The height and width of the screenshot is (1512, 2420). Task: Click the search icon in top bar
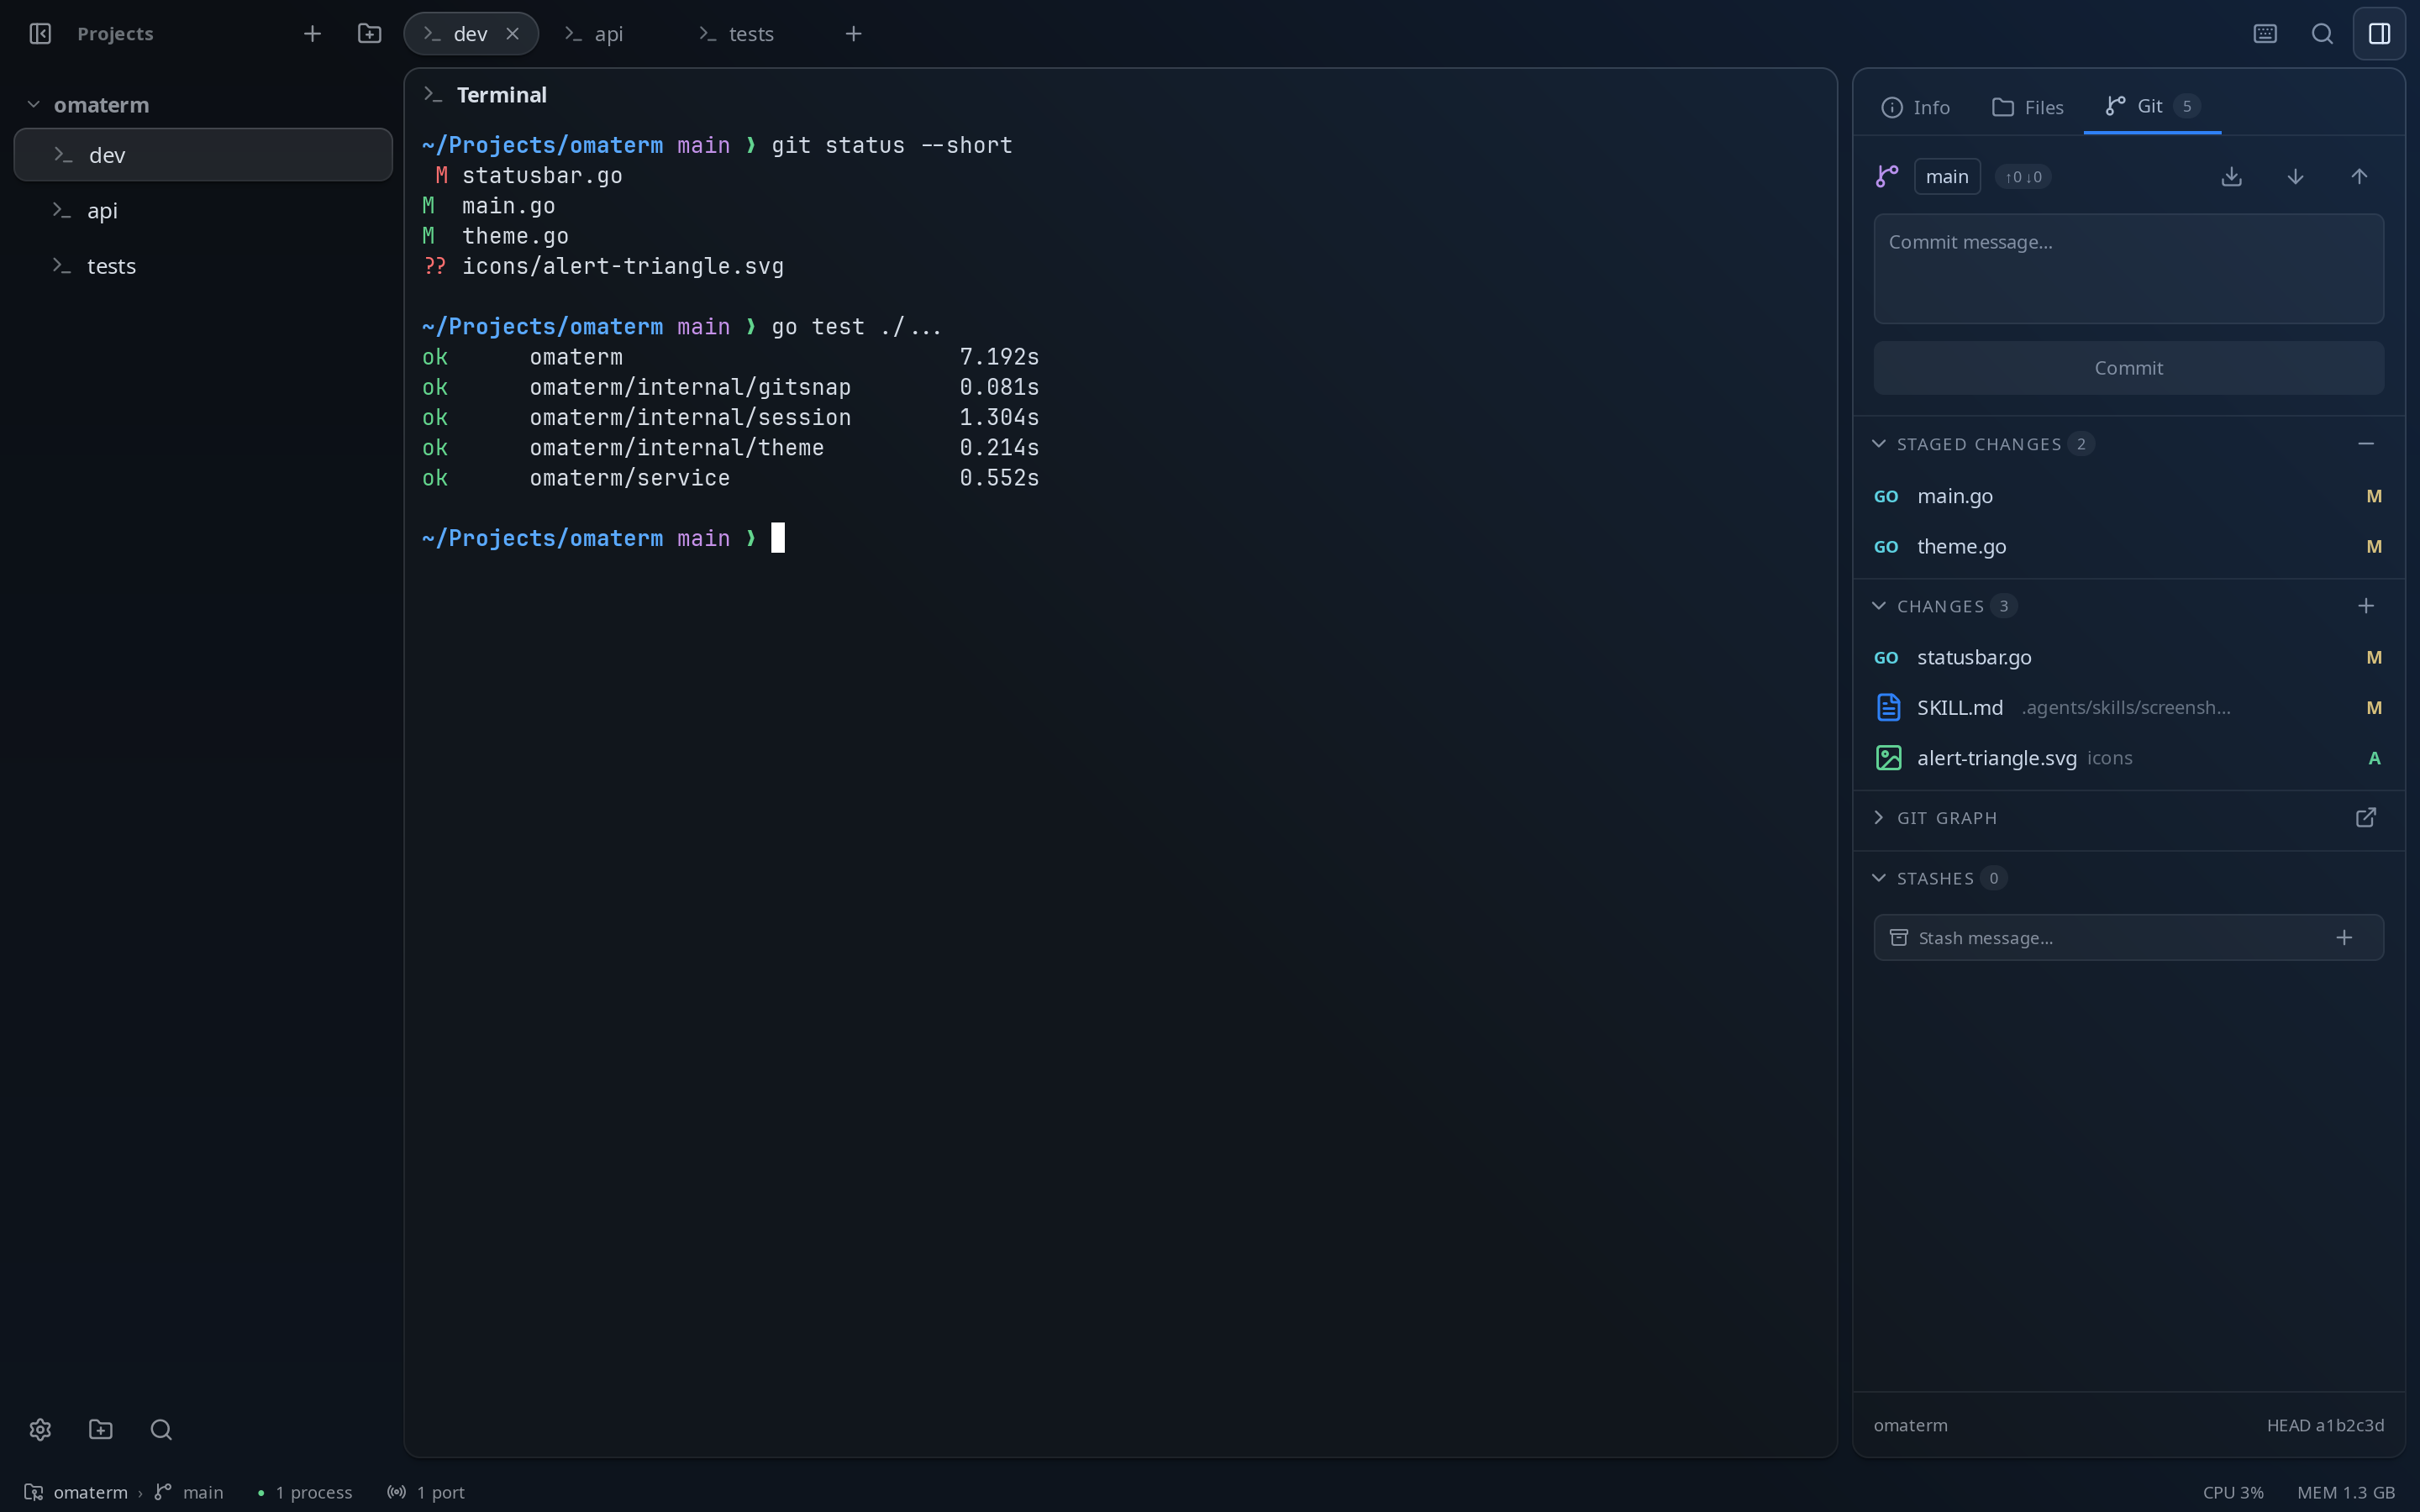[x=2322, y=34]
